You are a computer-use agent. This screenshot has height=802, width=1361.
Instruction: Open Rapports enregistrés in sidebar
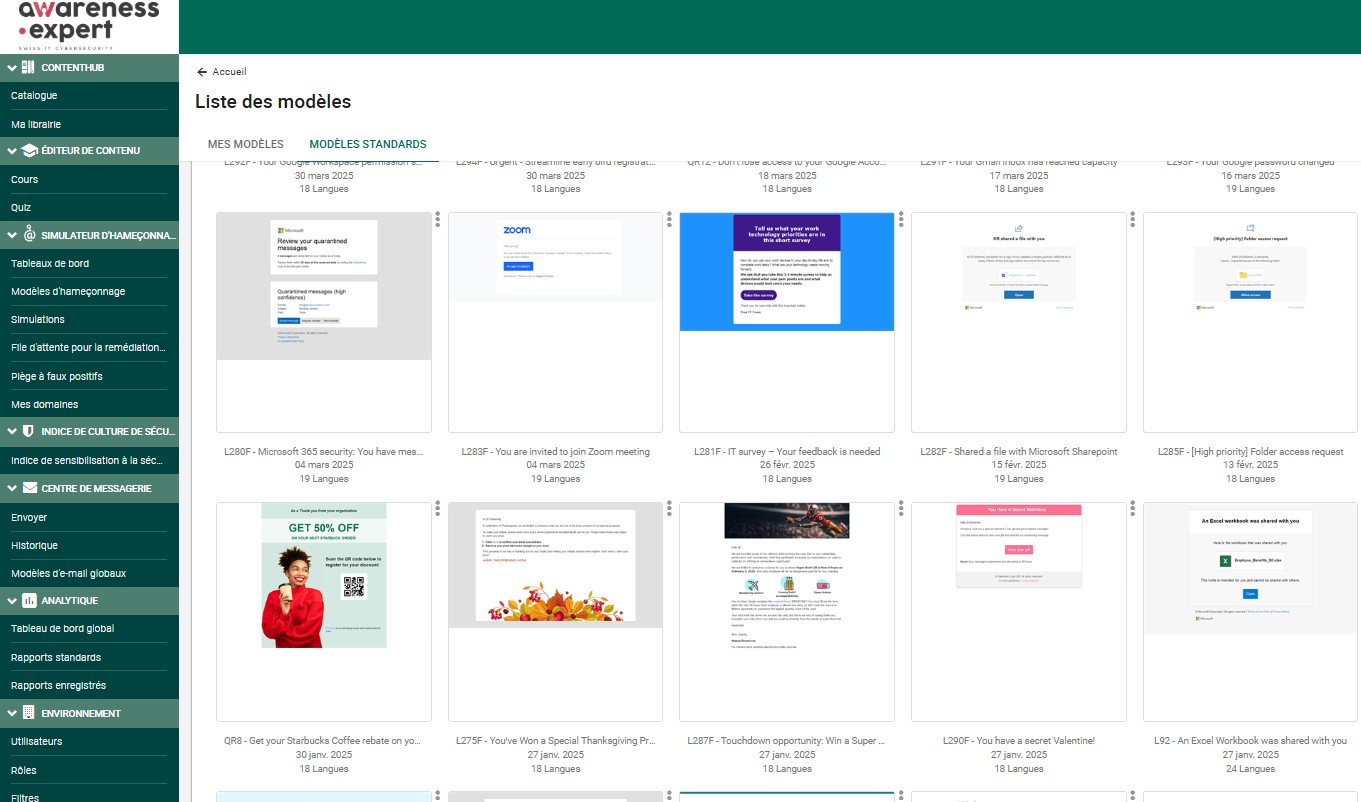pos(58,686)
